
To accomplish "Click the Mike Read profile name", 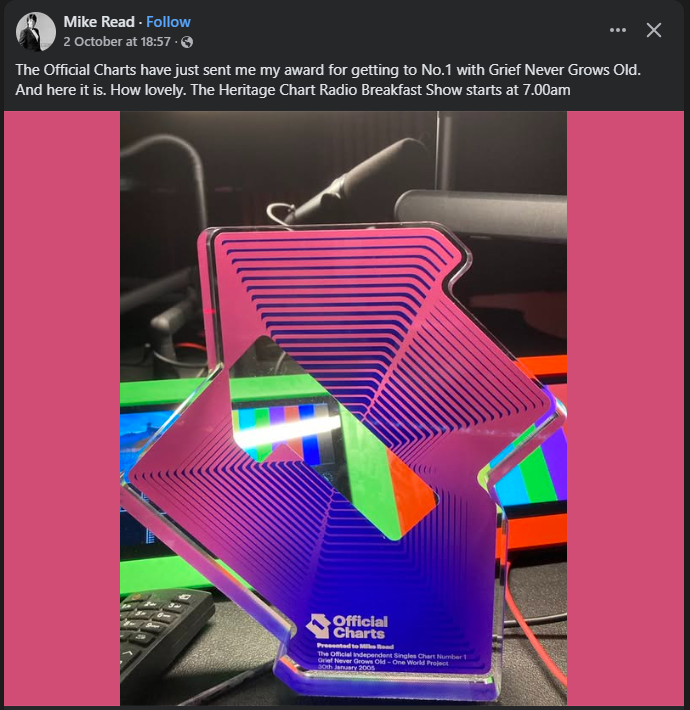I will [x=99, y=22].
